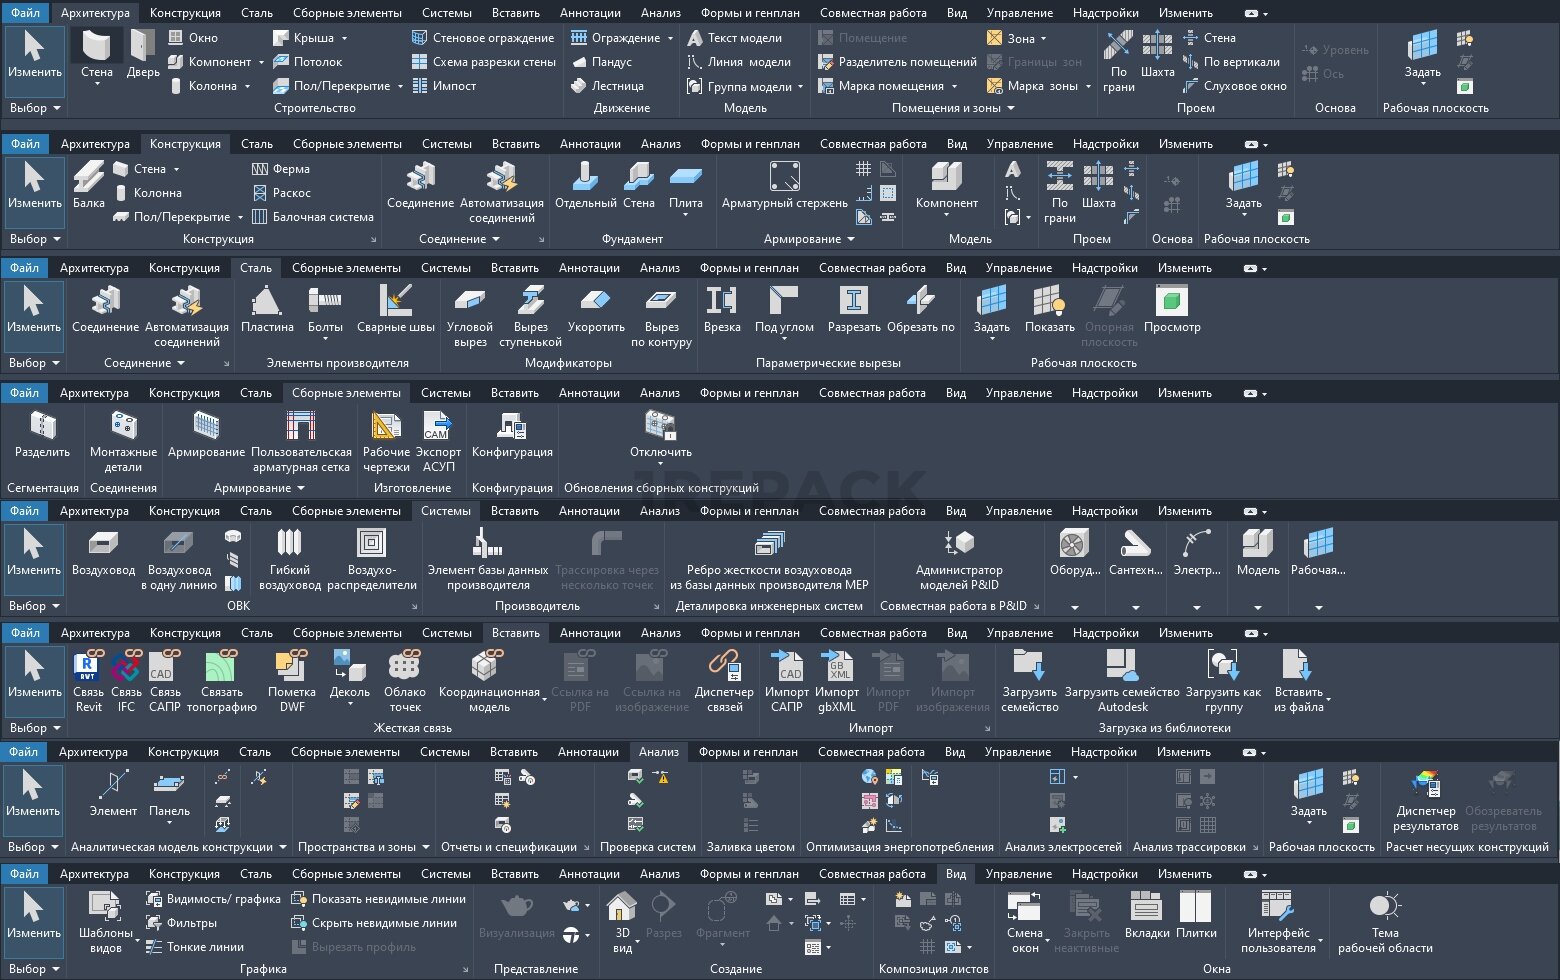The image size is (1560, 980).
Task: Click Разделитель помещений button
Action: click(897, 62)
